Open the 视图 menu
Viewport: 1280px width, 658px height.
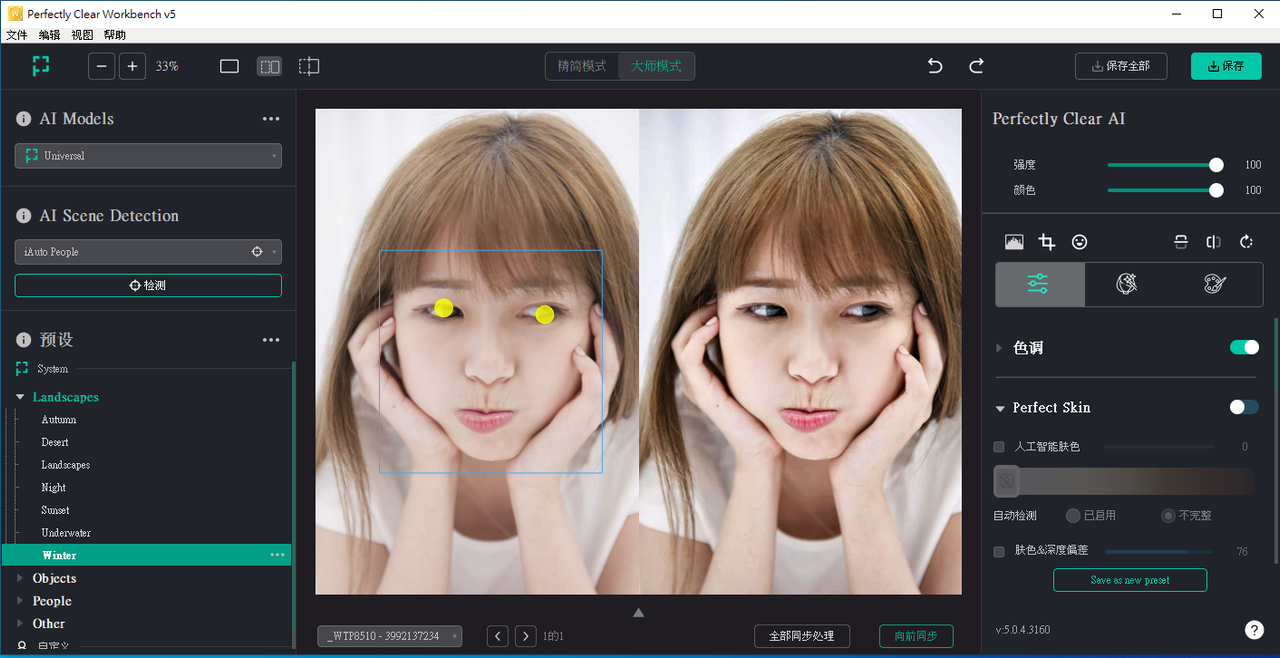(x=82, y=35)
